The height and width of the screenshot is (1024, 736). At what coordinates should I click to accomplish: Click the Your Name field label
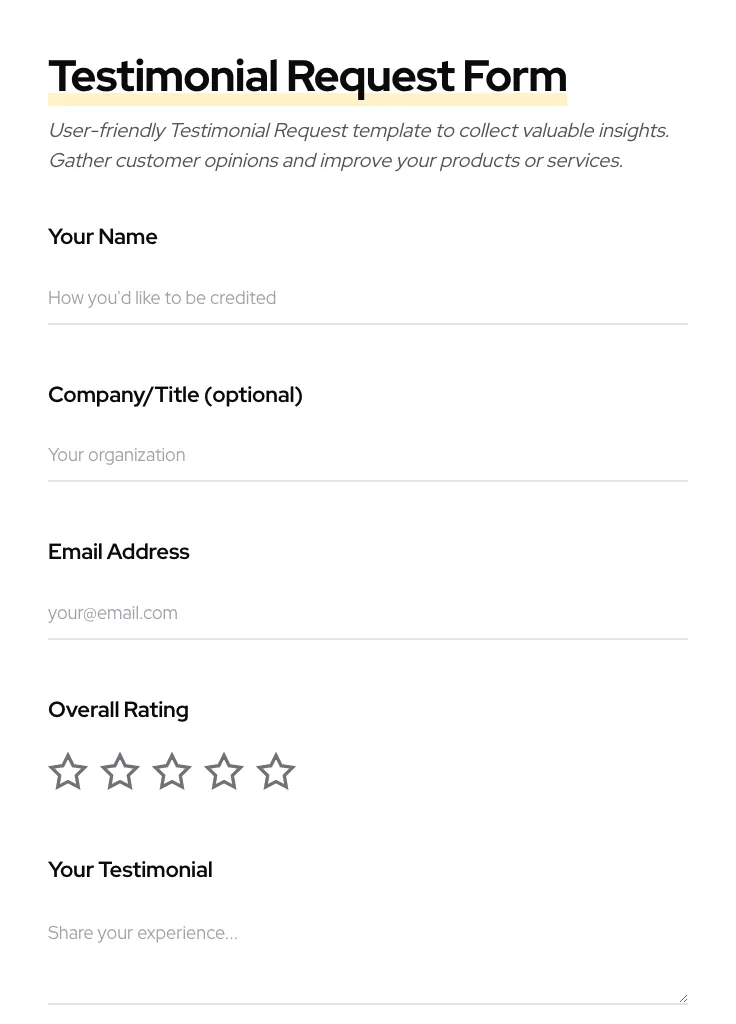pyautogui.click(x=102, y=237)
